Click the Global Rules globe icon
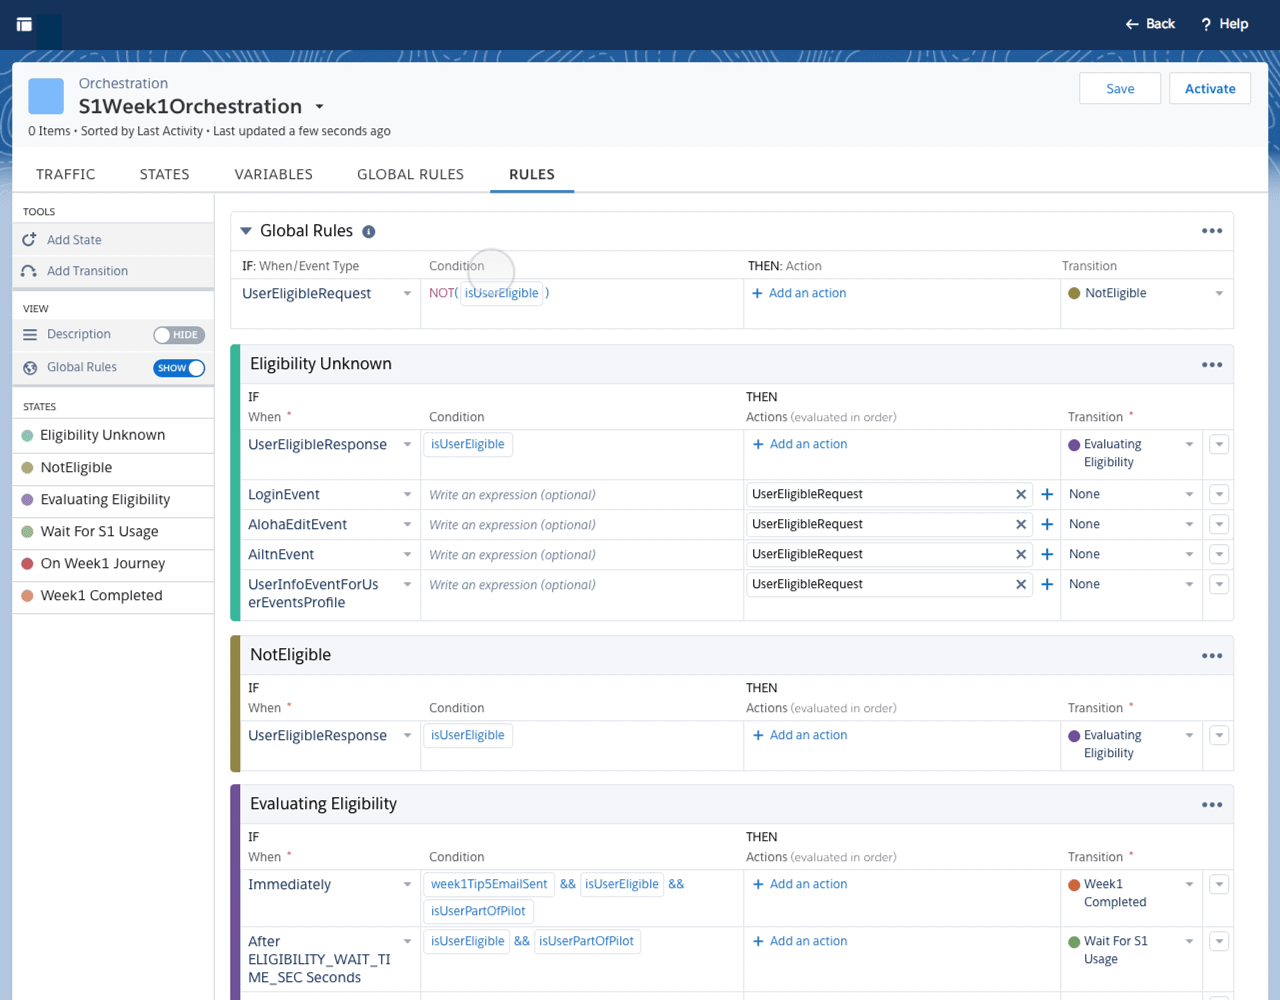The image size is (1280, 1000). 30,368
